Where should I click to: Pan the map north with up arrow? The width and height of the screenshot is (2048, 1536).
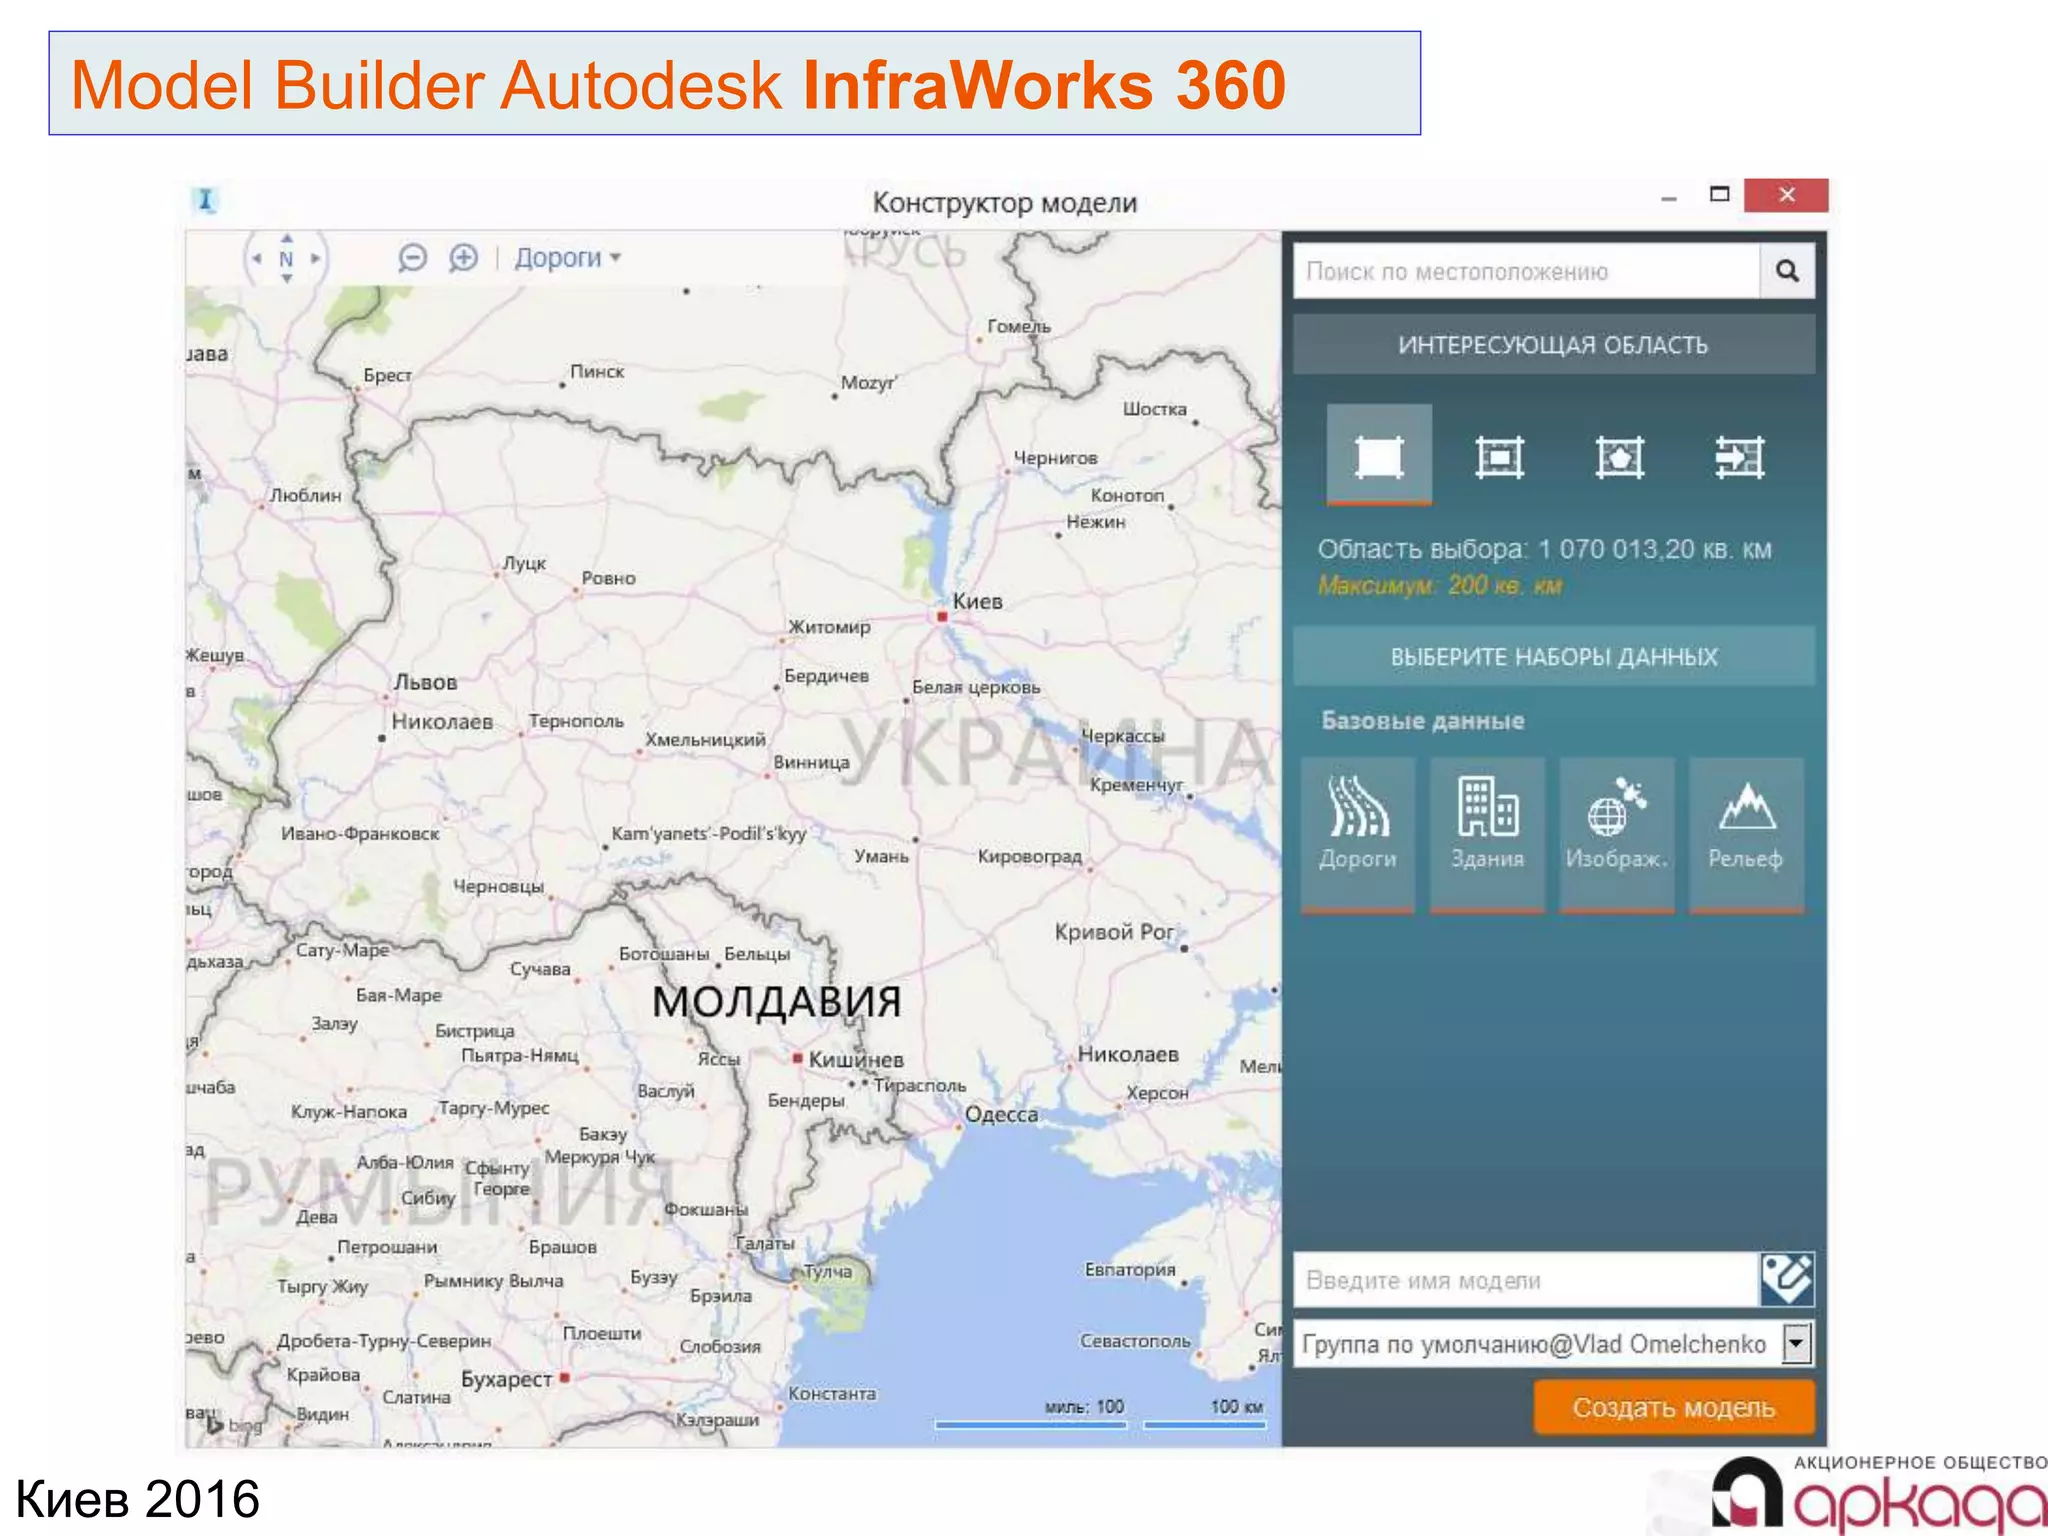(287, 238)
